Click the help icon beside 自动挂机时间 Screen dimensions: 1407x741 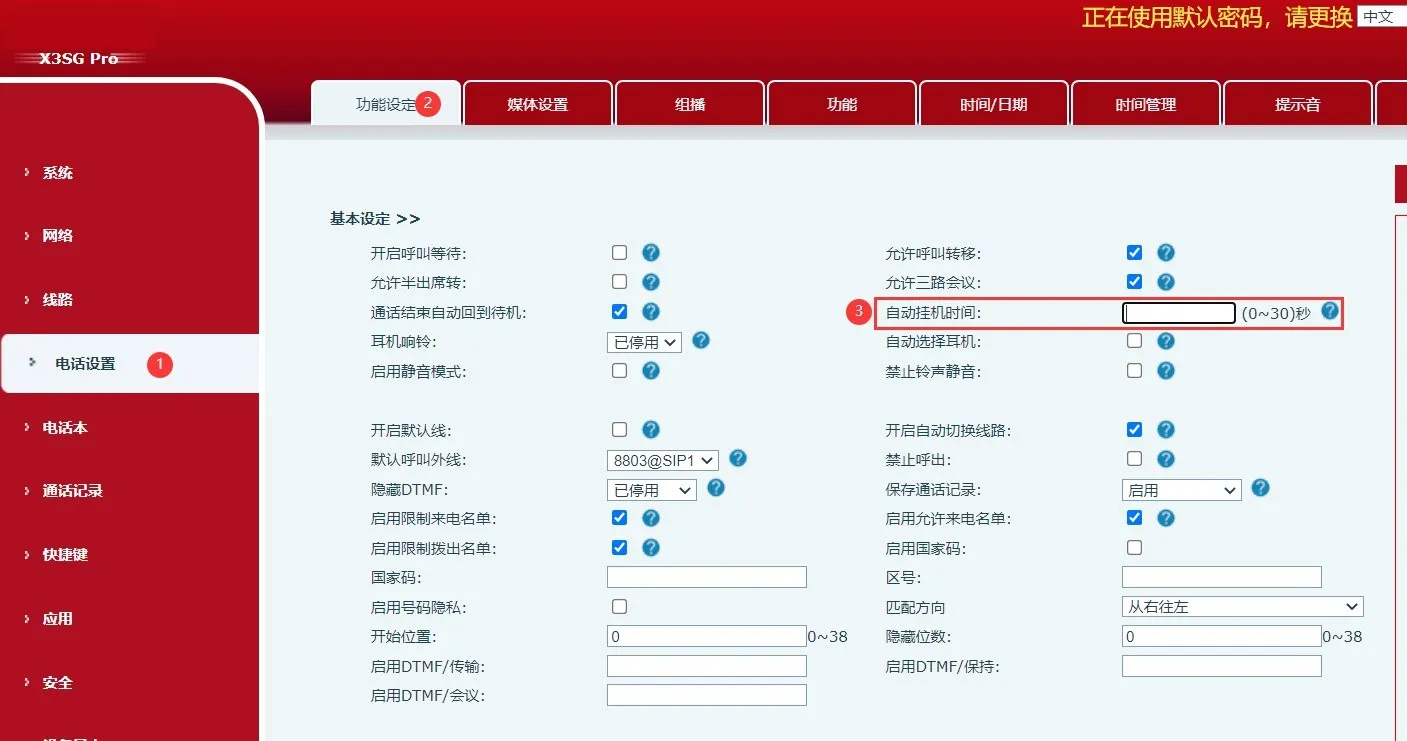coord(1330,311)
